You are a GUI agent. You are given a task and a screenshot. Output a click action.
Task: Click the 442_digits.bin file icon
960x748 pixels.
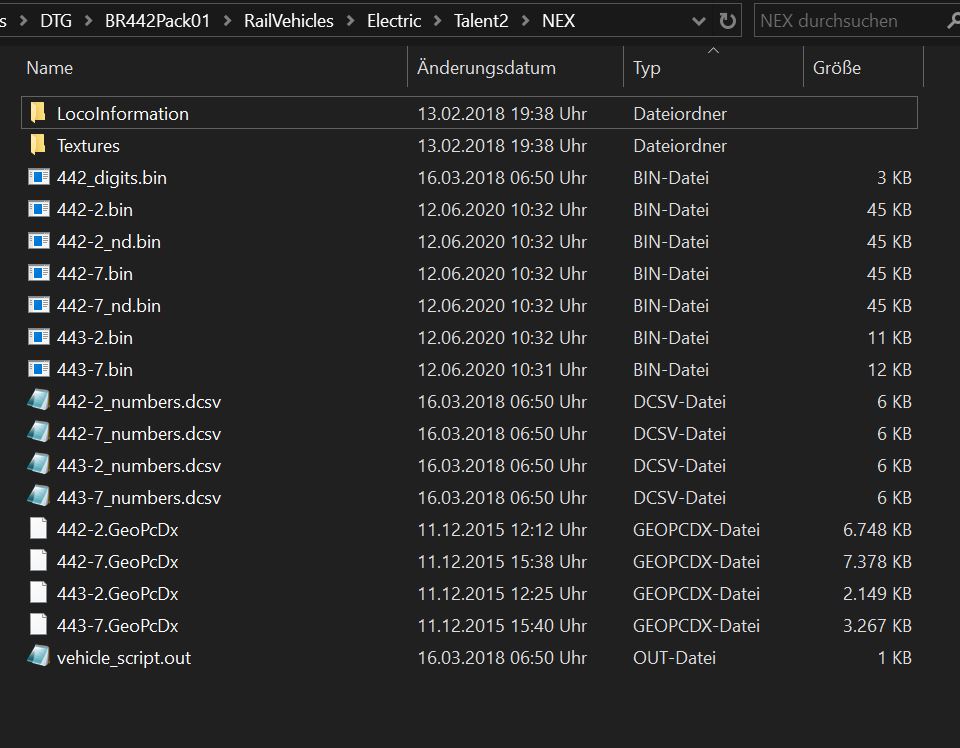point(38,178)
